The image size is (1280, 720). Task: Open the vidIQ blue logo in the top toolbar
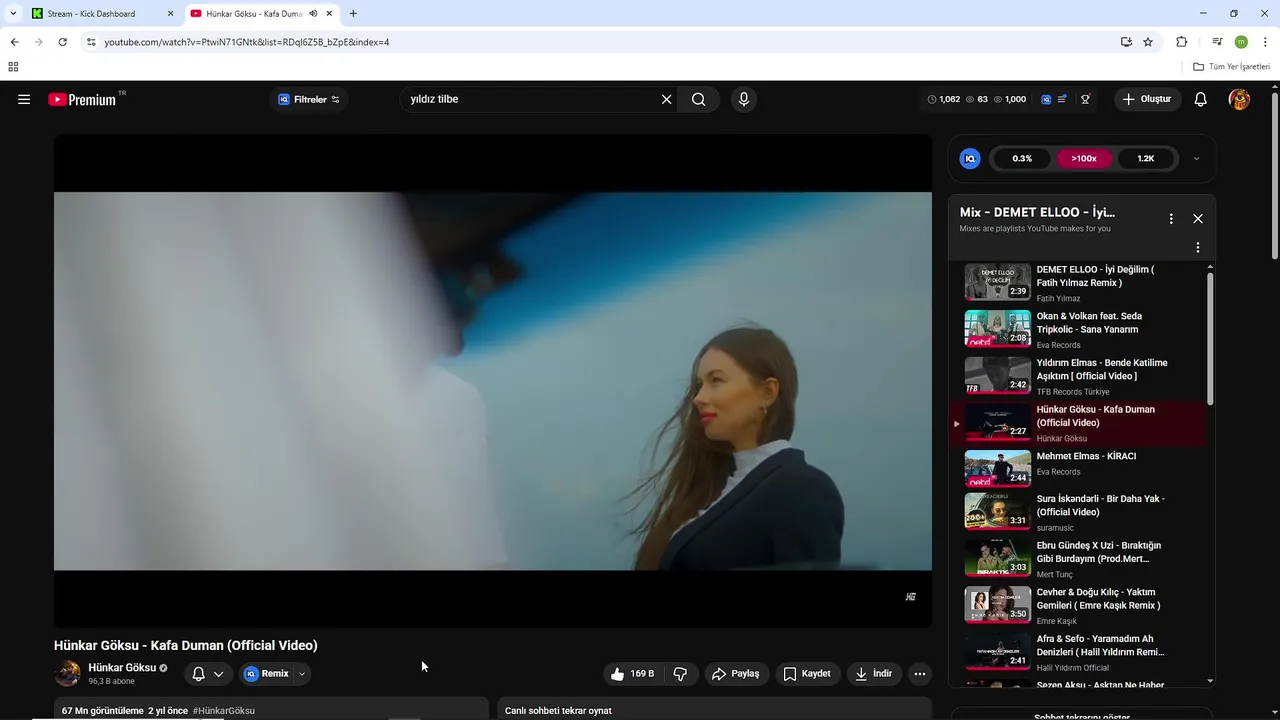click(1046, 99)
